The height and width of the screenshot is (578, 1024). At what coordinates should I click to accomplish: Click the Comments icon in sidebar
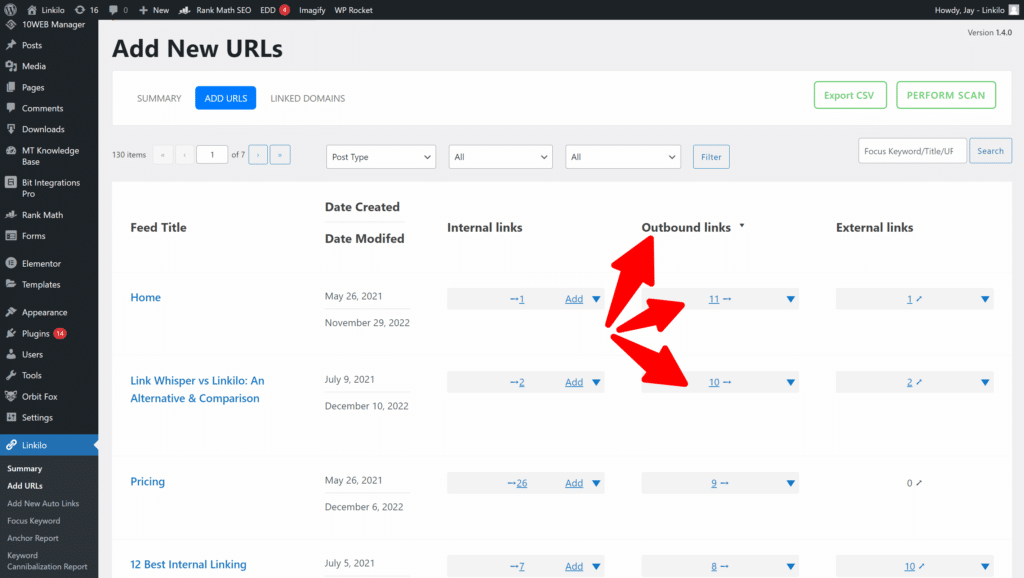(11, 108)
